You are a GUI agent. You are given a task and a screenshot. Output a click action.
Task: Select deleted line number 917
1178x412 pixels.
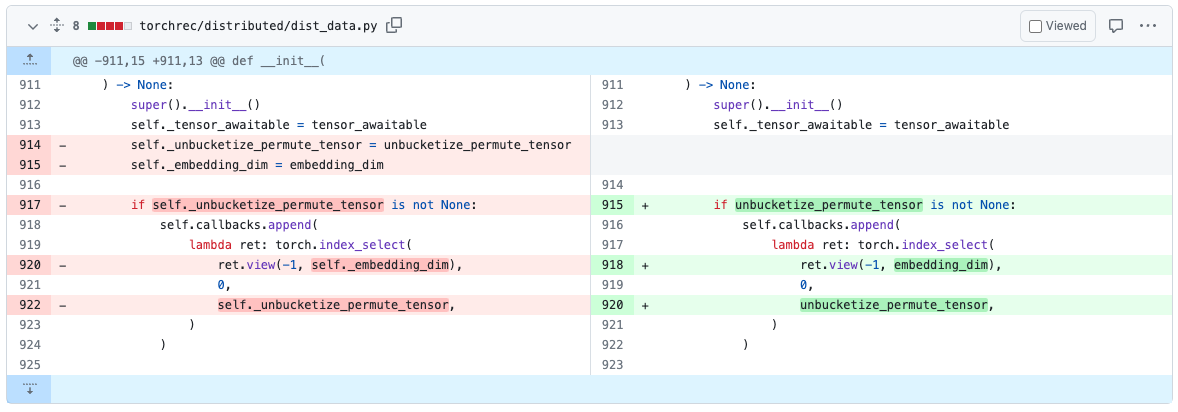29,205
